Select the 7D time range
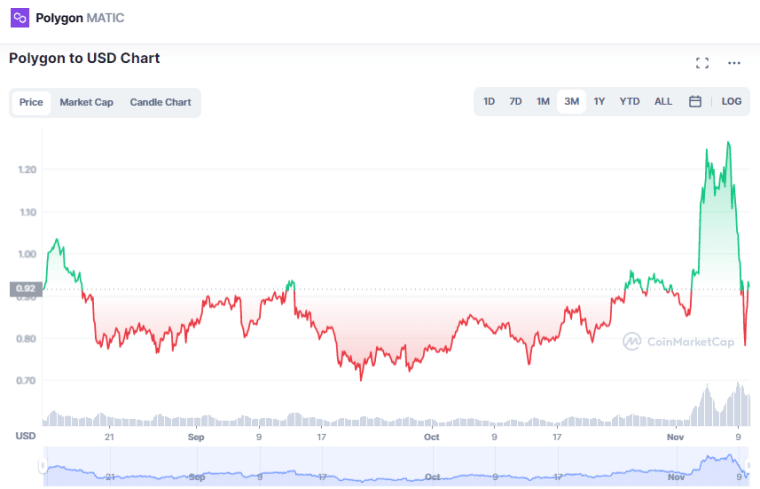Viewport: 760px width, 489px height. click(x=515, y=101)
